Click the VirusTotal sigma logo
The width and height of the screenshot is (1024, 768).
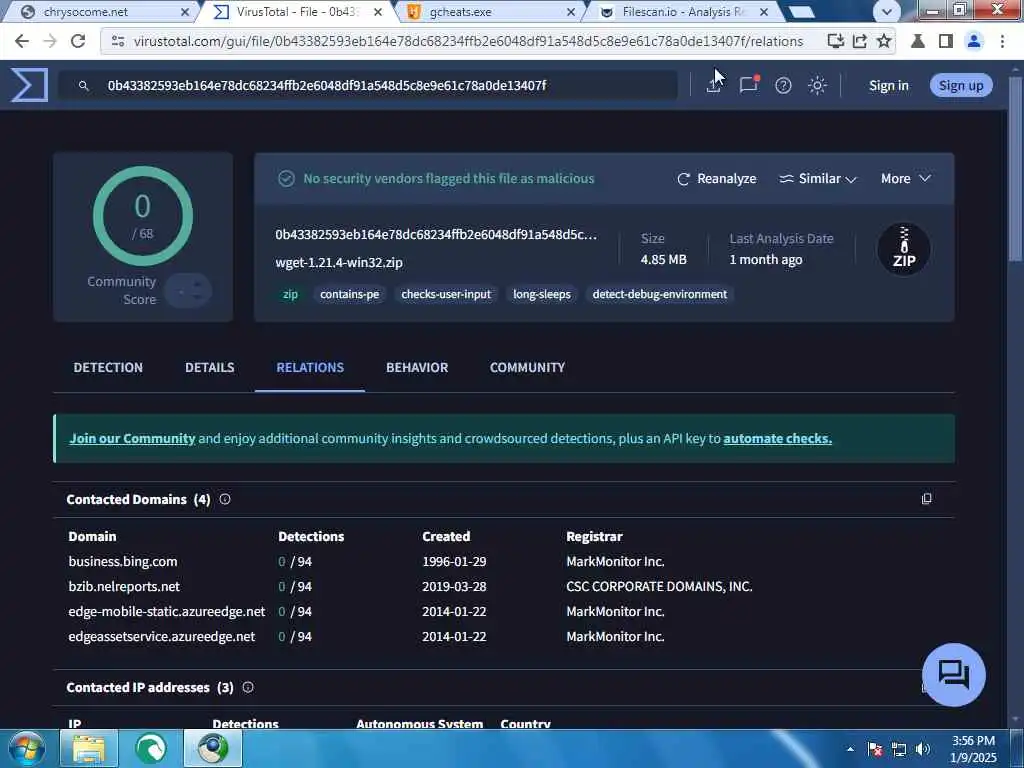tap(29, 85)
